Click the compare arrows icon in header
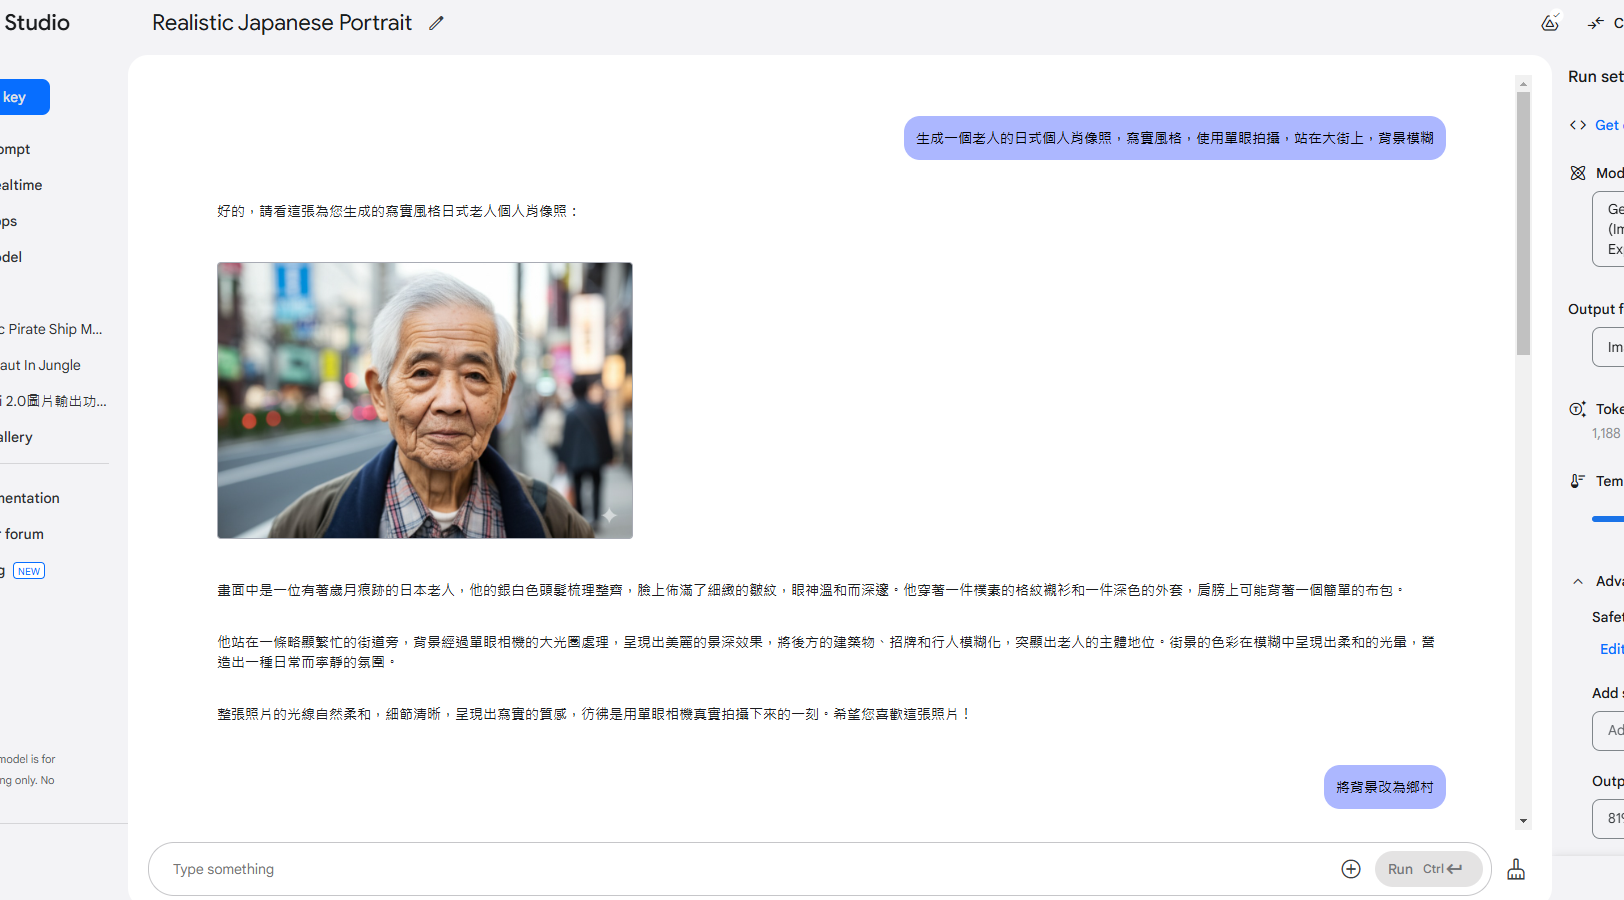The height and width of the screenshot is (900, 1624). pos(1596,23)
